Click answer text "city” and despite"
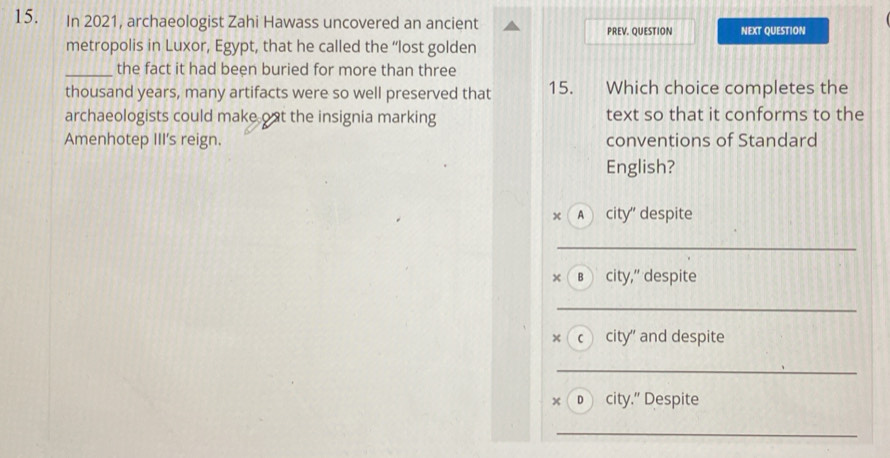The image size is (890, 458). (665, 337)
